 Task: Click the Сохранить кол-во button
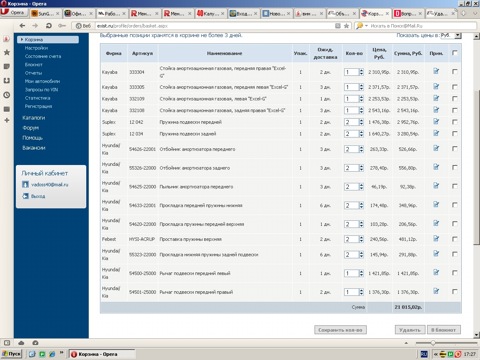click(x=340, y=330)
